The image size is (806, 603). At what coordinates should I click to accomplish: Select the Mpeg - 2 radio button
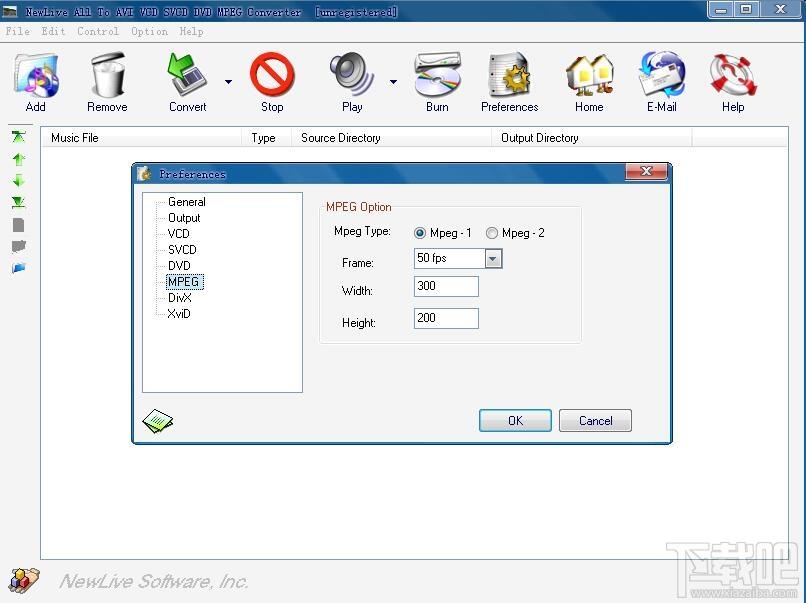point(492,233)
